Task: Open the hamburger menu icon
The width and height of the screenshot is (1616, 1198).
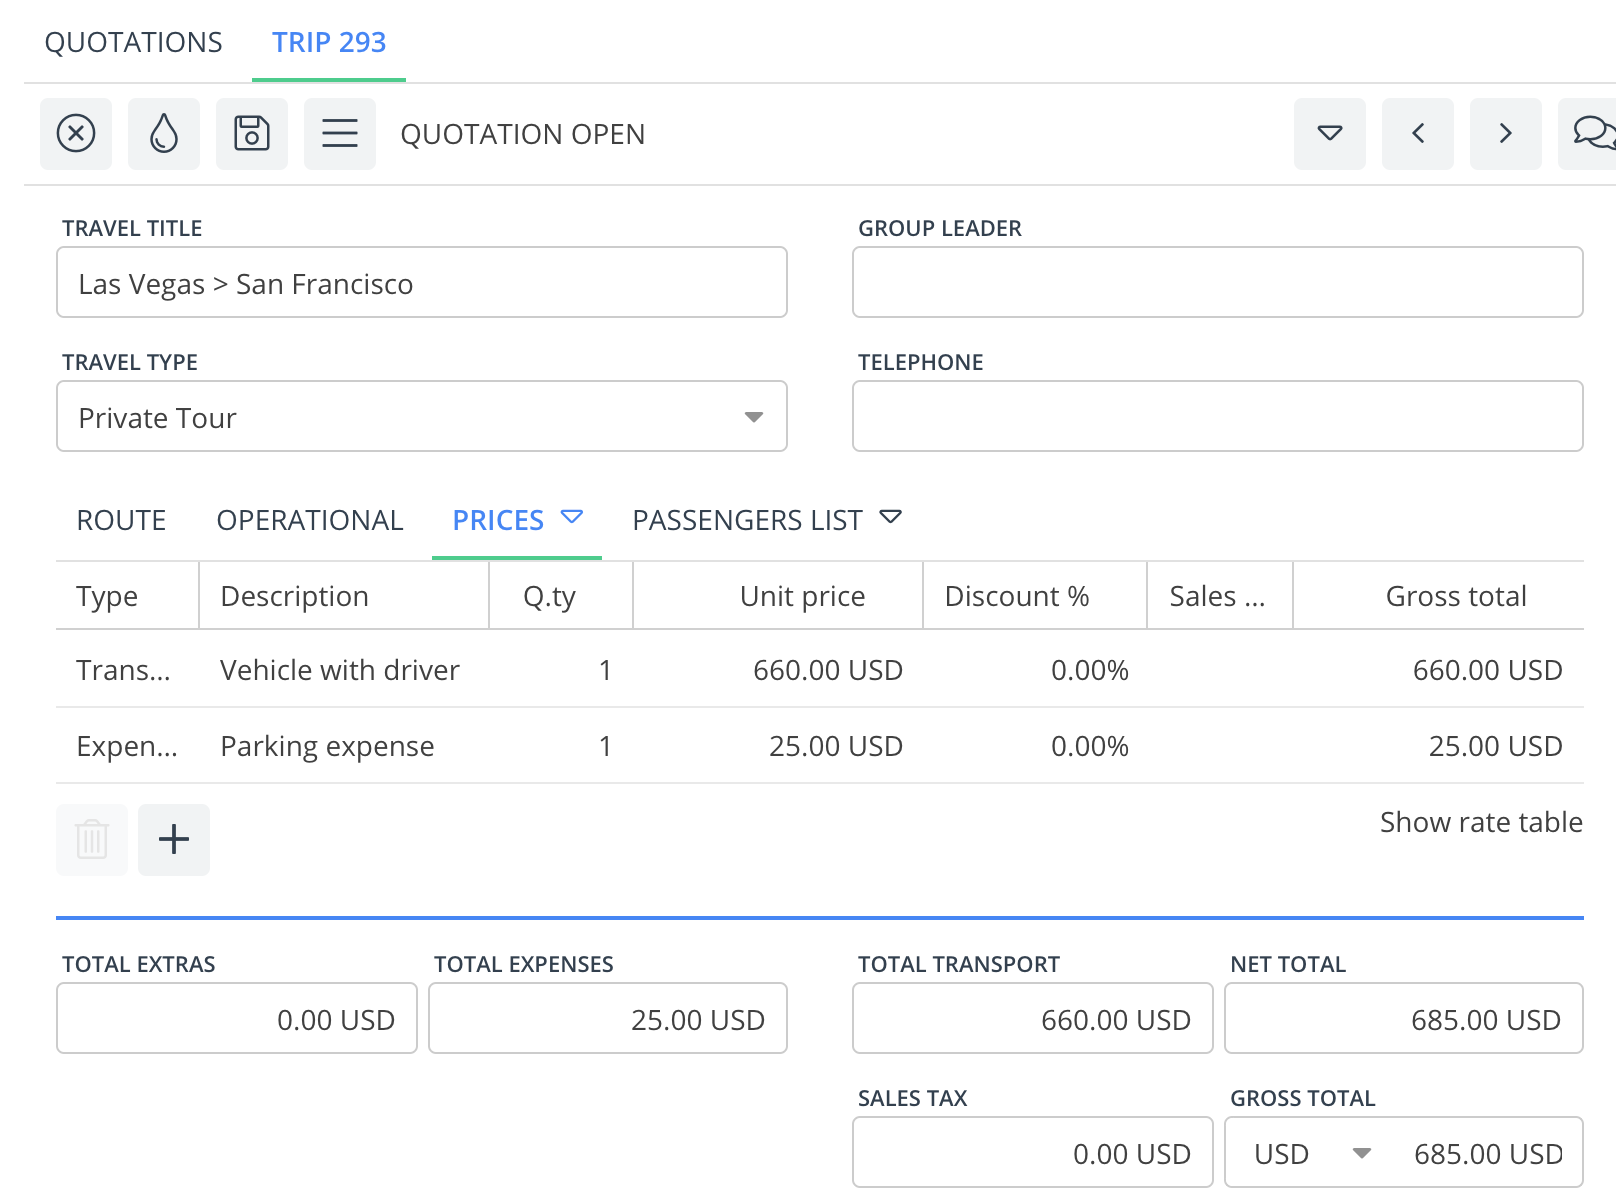Action: pyautogui.click(x=340, y=133)
